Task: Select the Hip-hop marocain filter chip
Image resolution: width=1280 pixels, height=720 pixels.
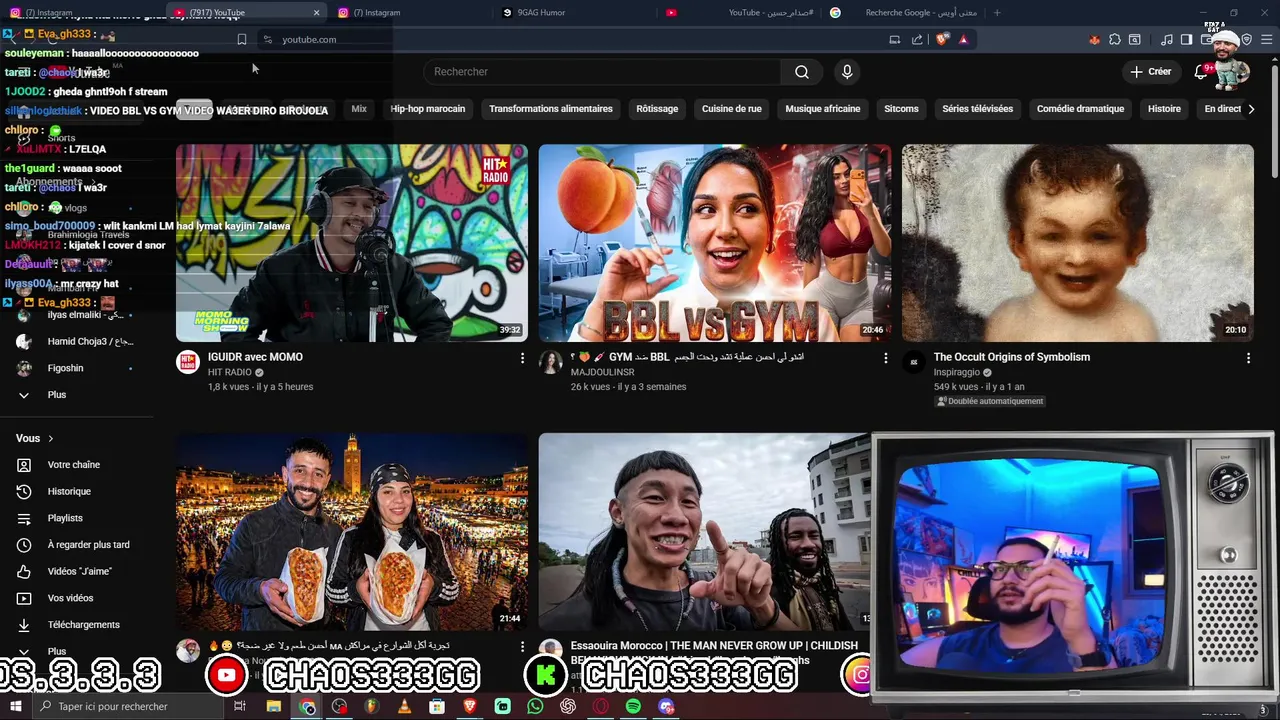Action: (x=428, y=109)
